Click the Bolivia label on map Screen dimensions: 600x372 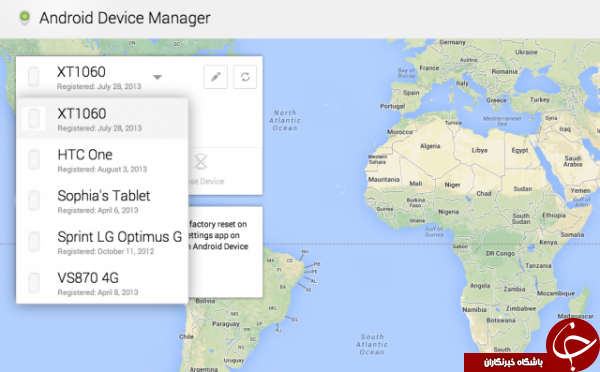(205, 301)
